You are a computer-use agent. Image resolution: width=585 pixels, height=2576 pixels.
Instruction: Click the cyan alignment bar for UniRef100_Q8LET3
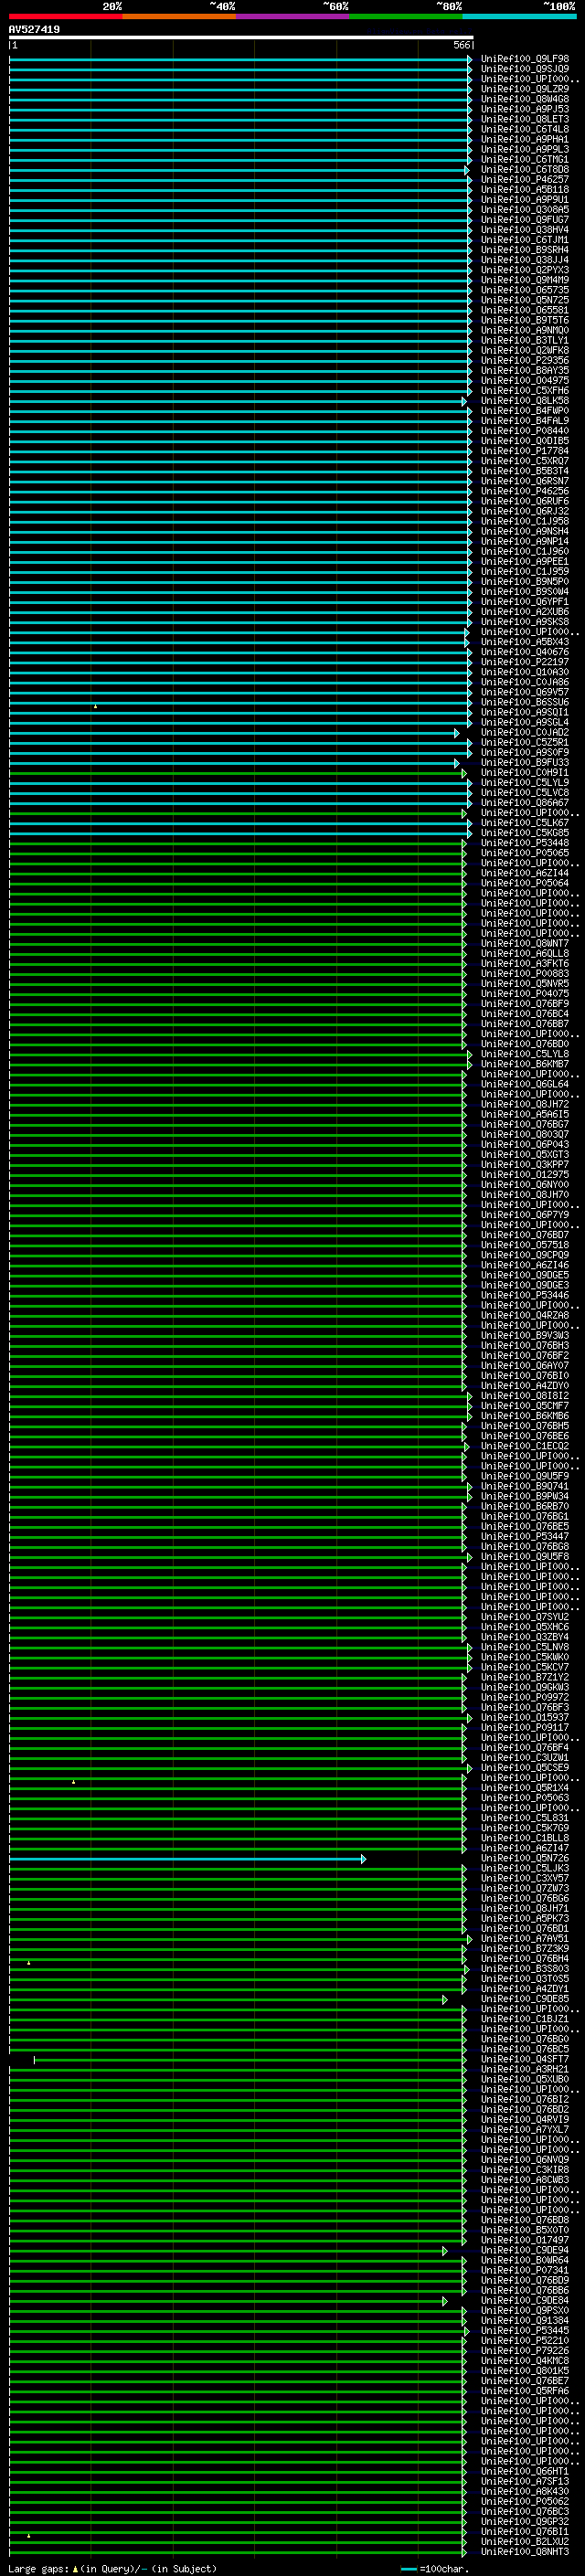coord(240,120)
